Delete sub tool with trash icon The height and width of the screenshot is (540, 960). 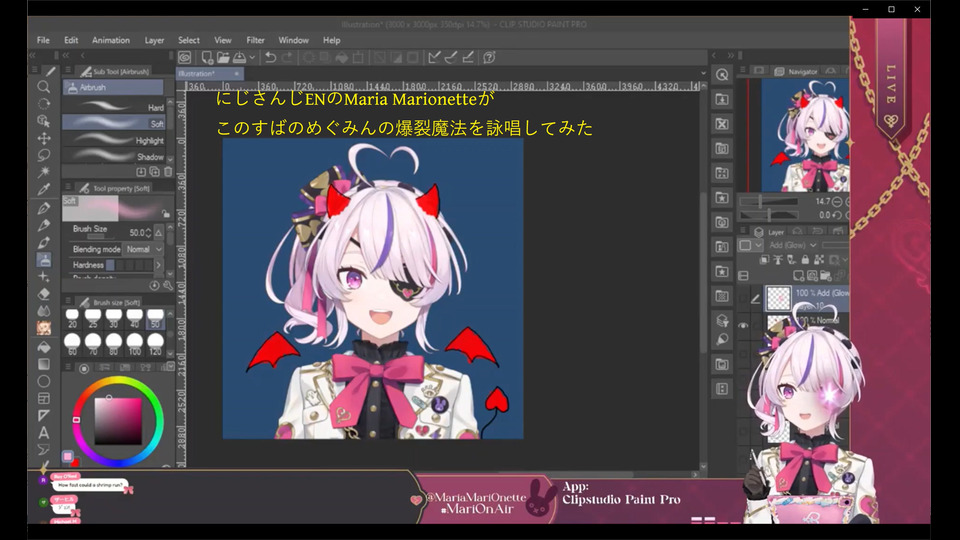click(168, 172)
